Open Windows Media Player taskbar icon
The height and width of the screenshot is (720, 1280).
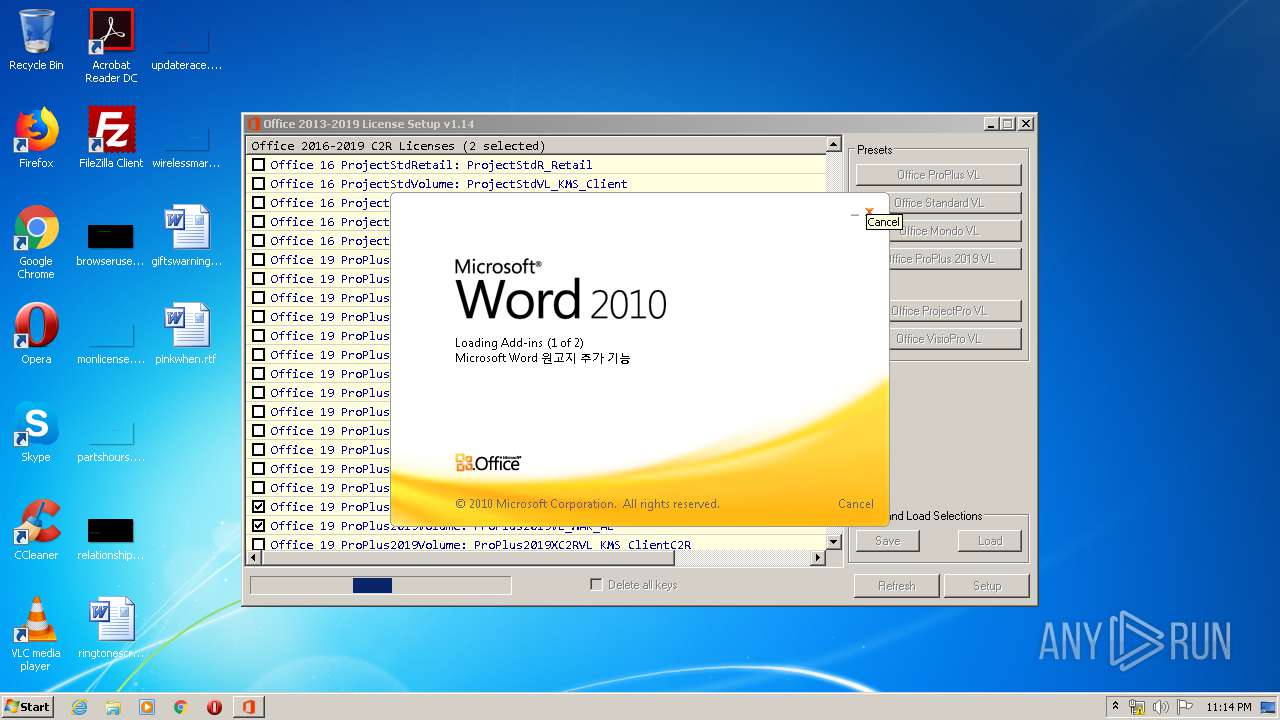point(147,707)
